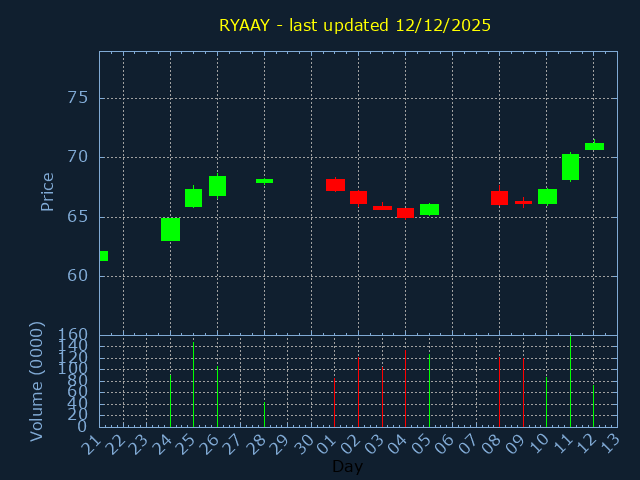The height and width of the screenshot is (480, 640).
Task: Click the 60 price axis label
Action: (77, 275)
